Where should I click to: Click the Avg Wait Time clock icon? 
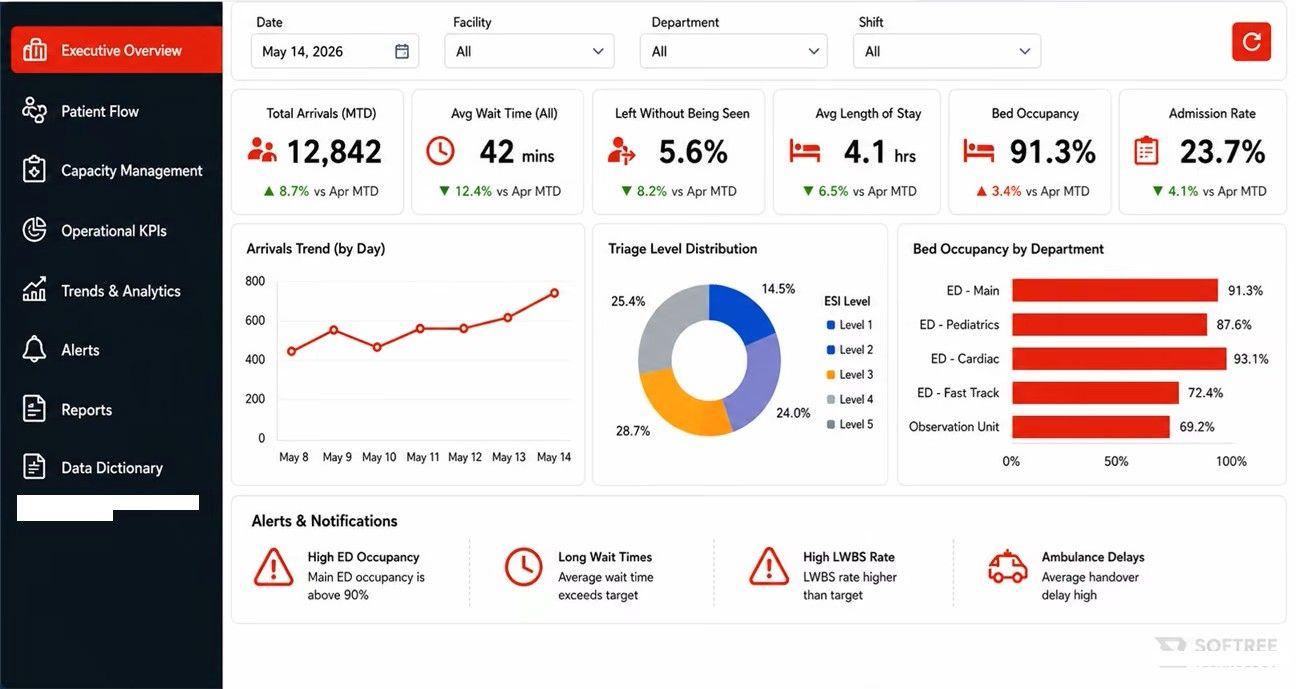440,151
